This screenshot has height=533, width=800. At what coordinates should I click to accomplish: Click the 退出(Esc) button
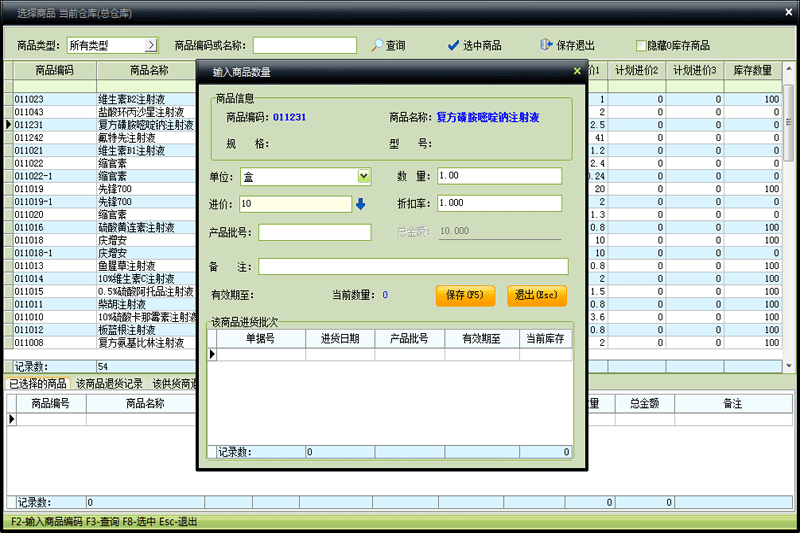tap(537, 295)
